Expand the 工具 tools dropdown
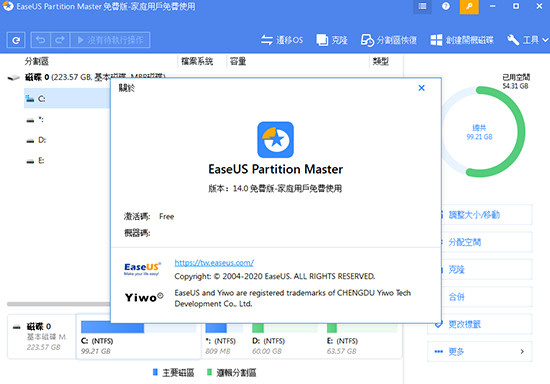The height and width of the screenshot is (384, 550). point(528,40)
